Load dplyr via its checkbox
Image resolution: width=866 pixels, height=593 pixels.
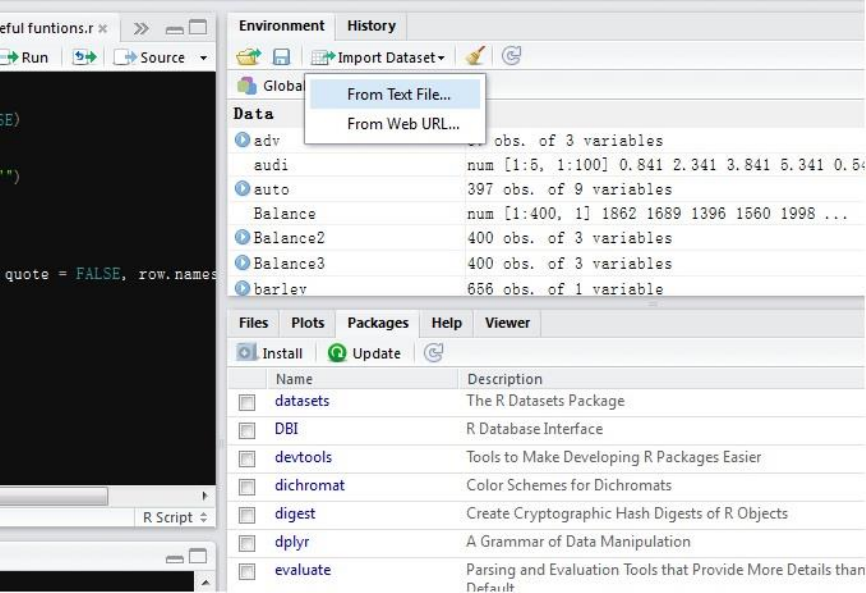pos(247,543)
